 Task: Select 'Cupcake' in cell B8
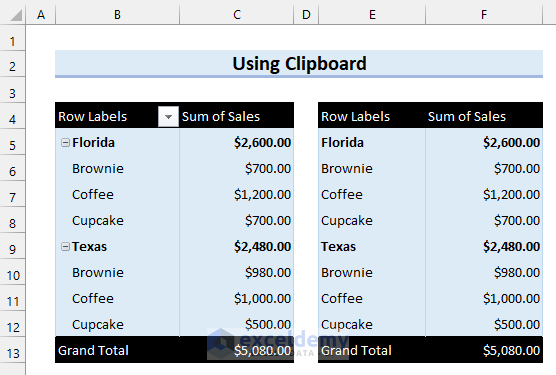pyautogui.click(x=117, y=220)
